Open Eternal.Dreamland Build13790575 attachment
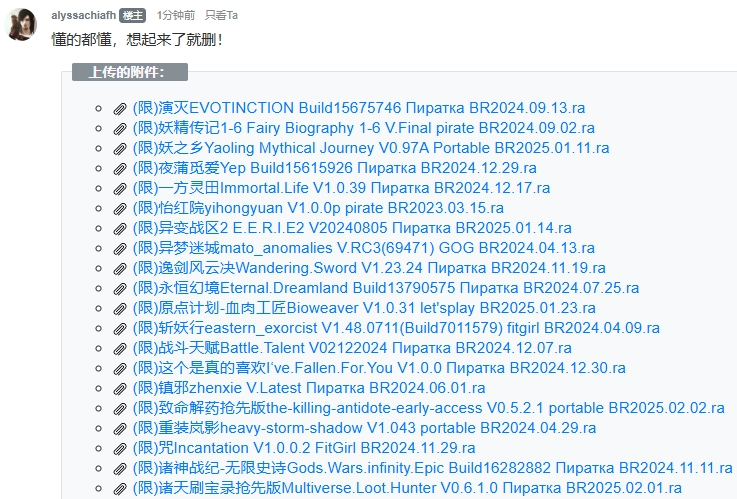Viewport: 737px width, 499px height. [386, 288]
